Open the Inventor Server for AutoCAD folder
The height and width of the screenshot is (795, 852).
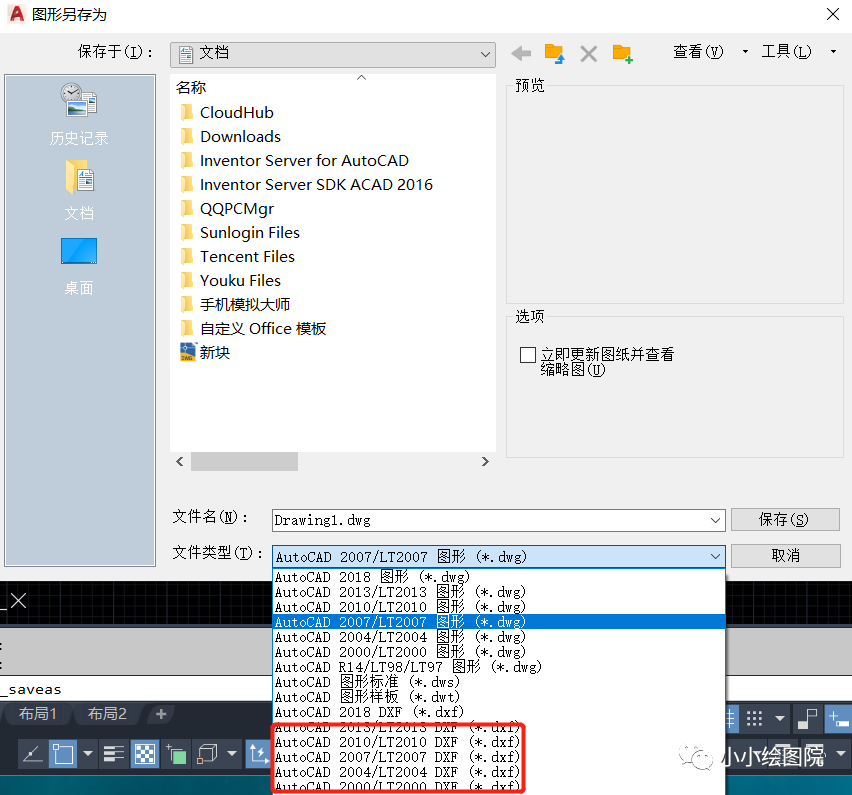[x=295, y=160]
